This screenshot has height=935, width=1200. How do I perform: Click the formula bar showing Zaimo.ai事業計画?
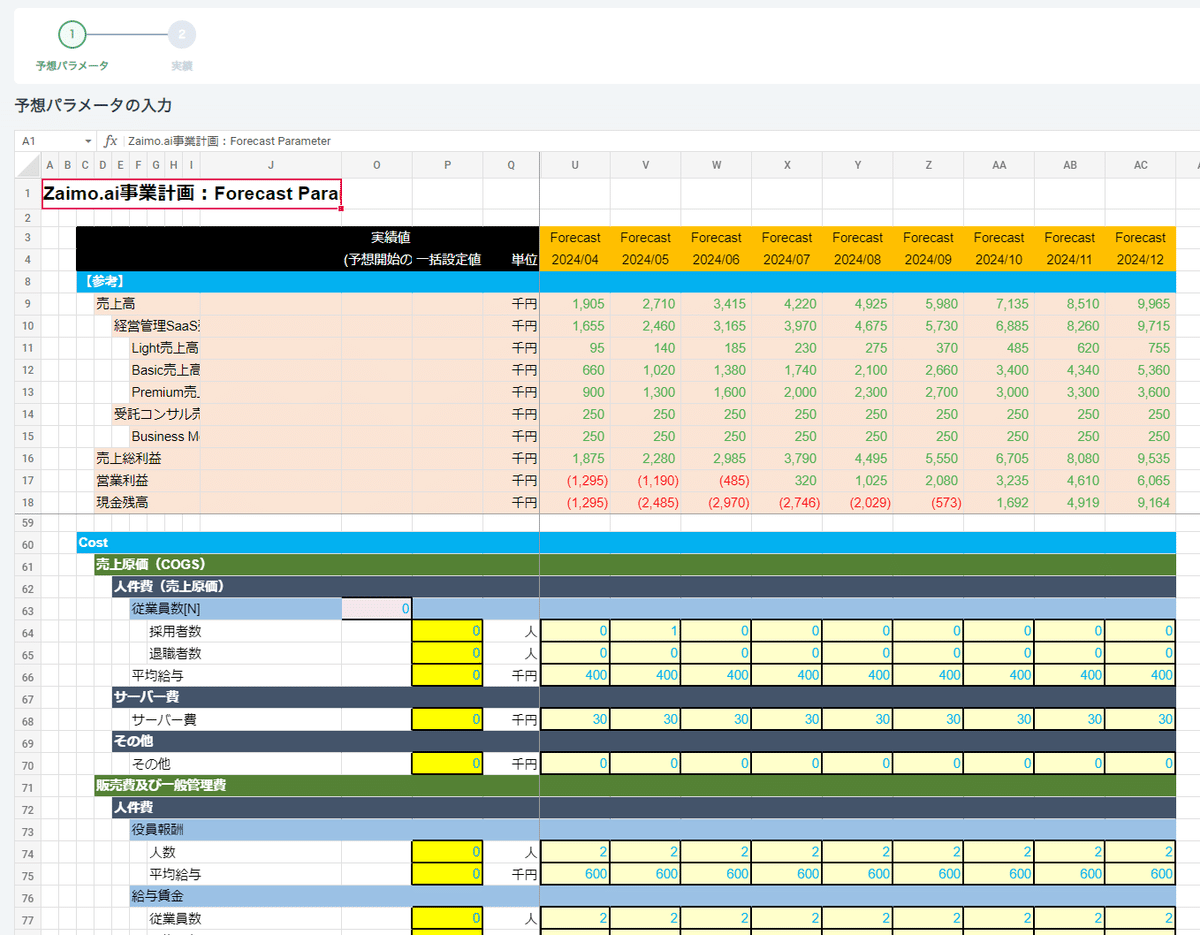(660, 141)
